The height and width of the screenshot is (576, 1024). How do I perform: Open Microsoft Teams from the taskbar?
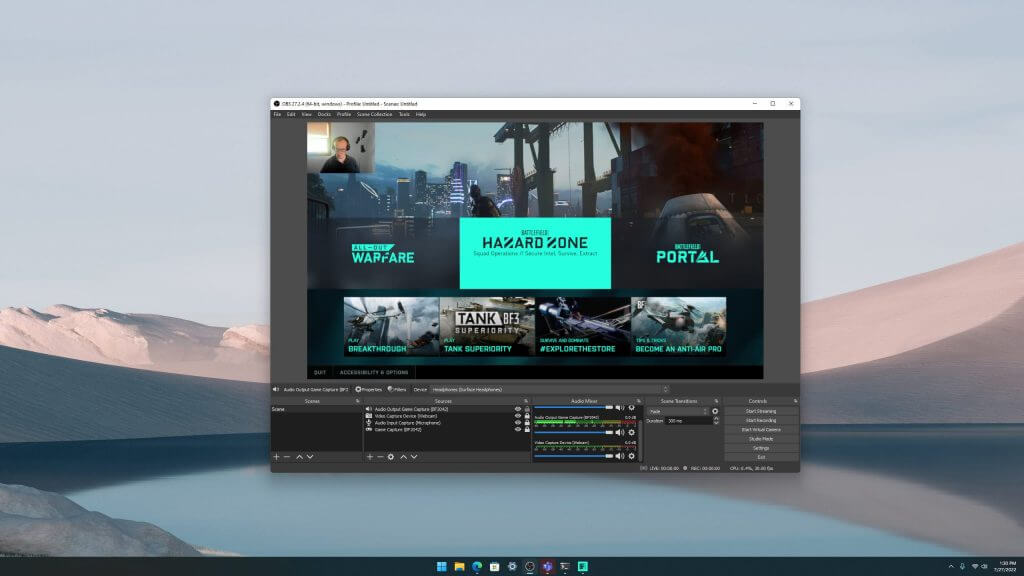point(547,566)
